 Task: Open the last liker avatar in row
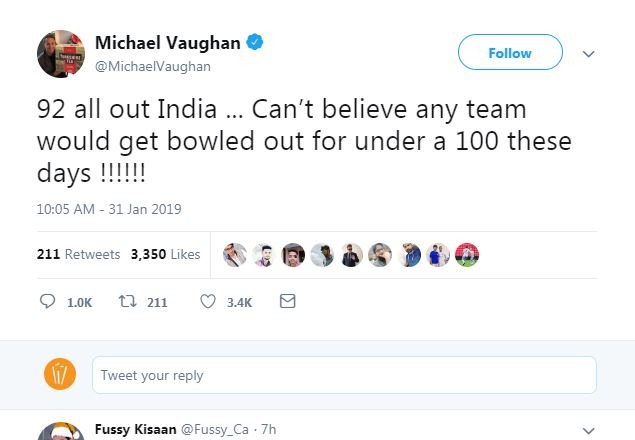[467, 254]
